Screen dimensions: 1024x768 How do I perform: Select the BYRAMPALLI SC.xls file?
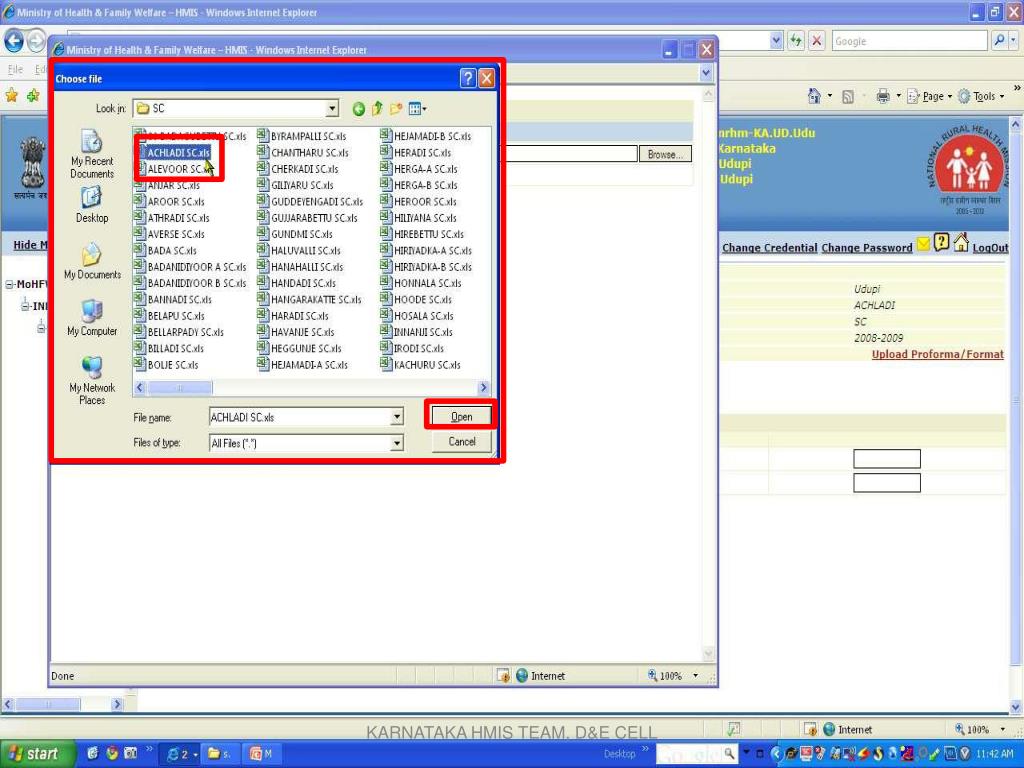pyautogui.click(x=302, y=136)
